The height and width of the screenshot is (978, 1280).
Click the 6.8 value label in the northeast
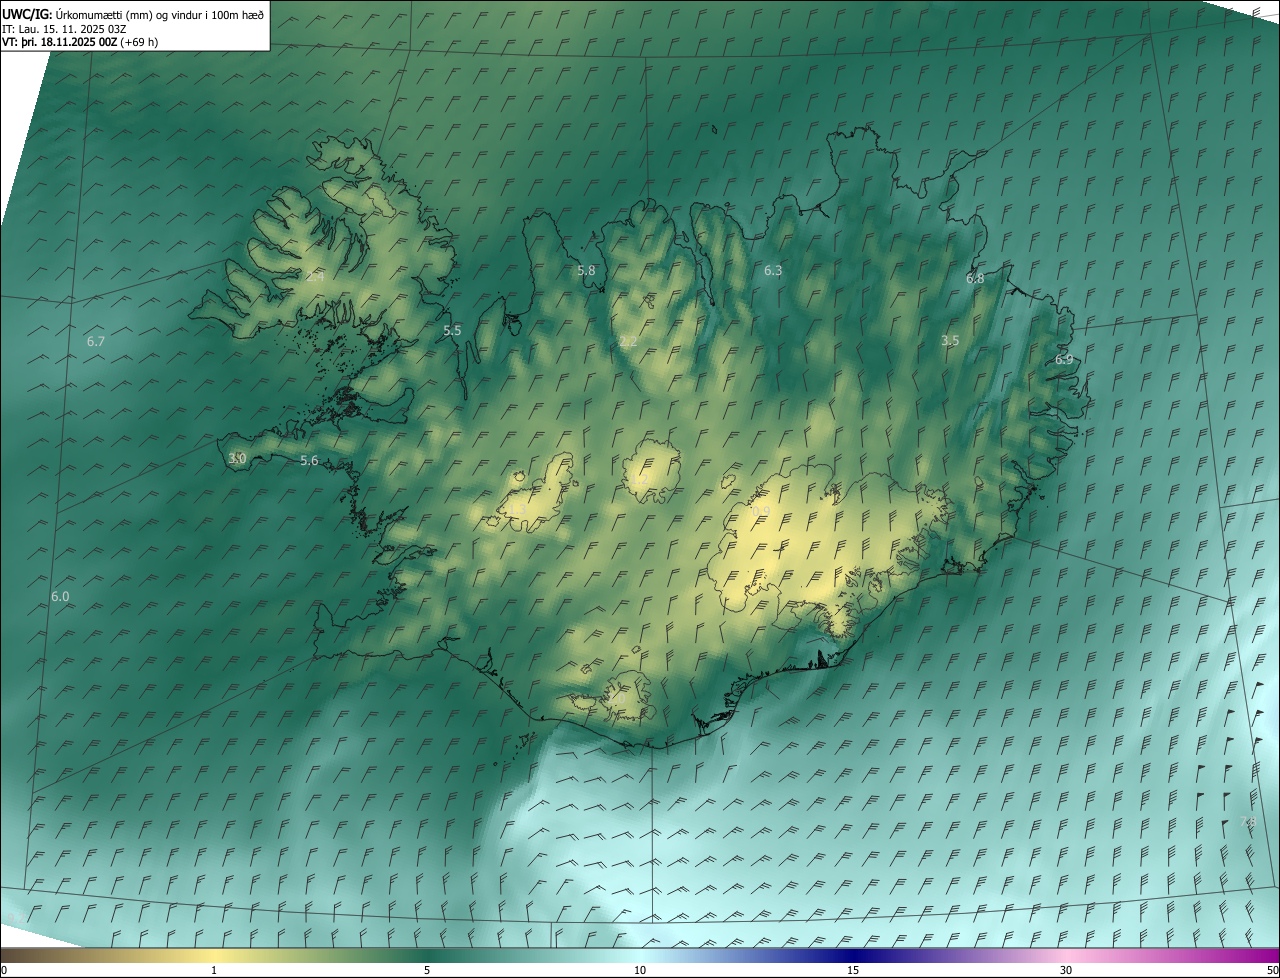click(975, 279)
